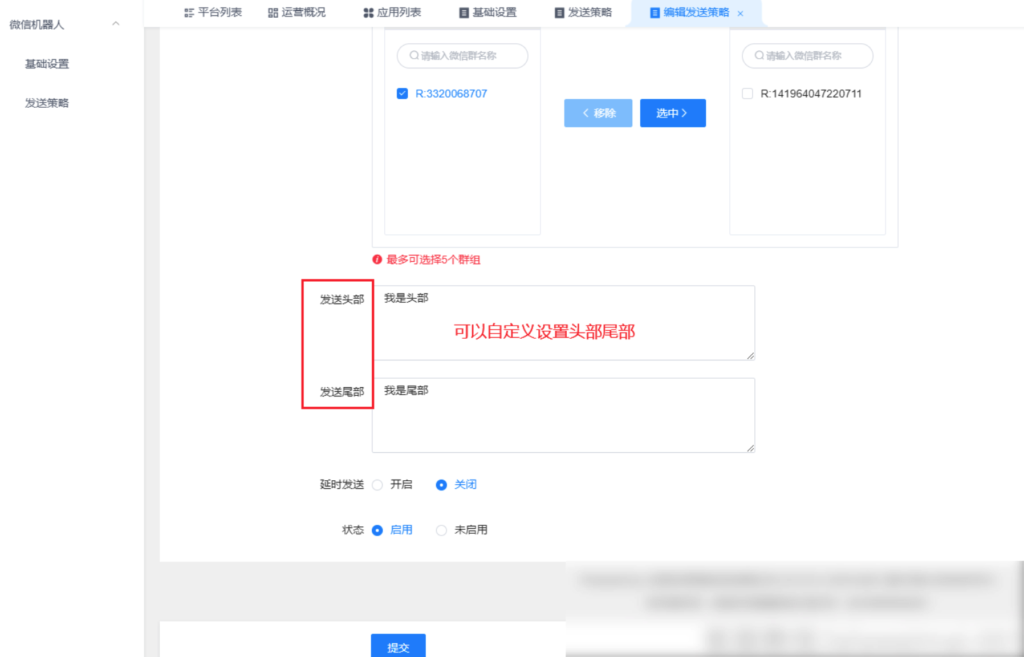Click the 运营概况 tab icon
1024x657 pixels.
pos(271,13)
